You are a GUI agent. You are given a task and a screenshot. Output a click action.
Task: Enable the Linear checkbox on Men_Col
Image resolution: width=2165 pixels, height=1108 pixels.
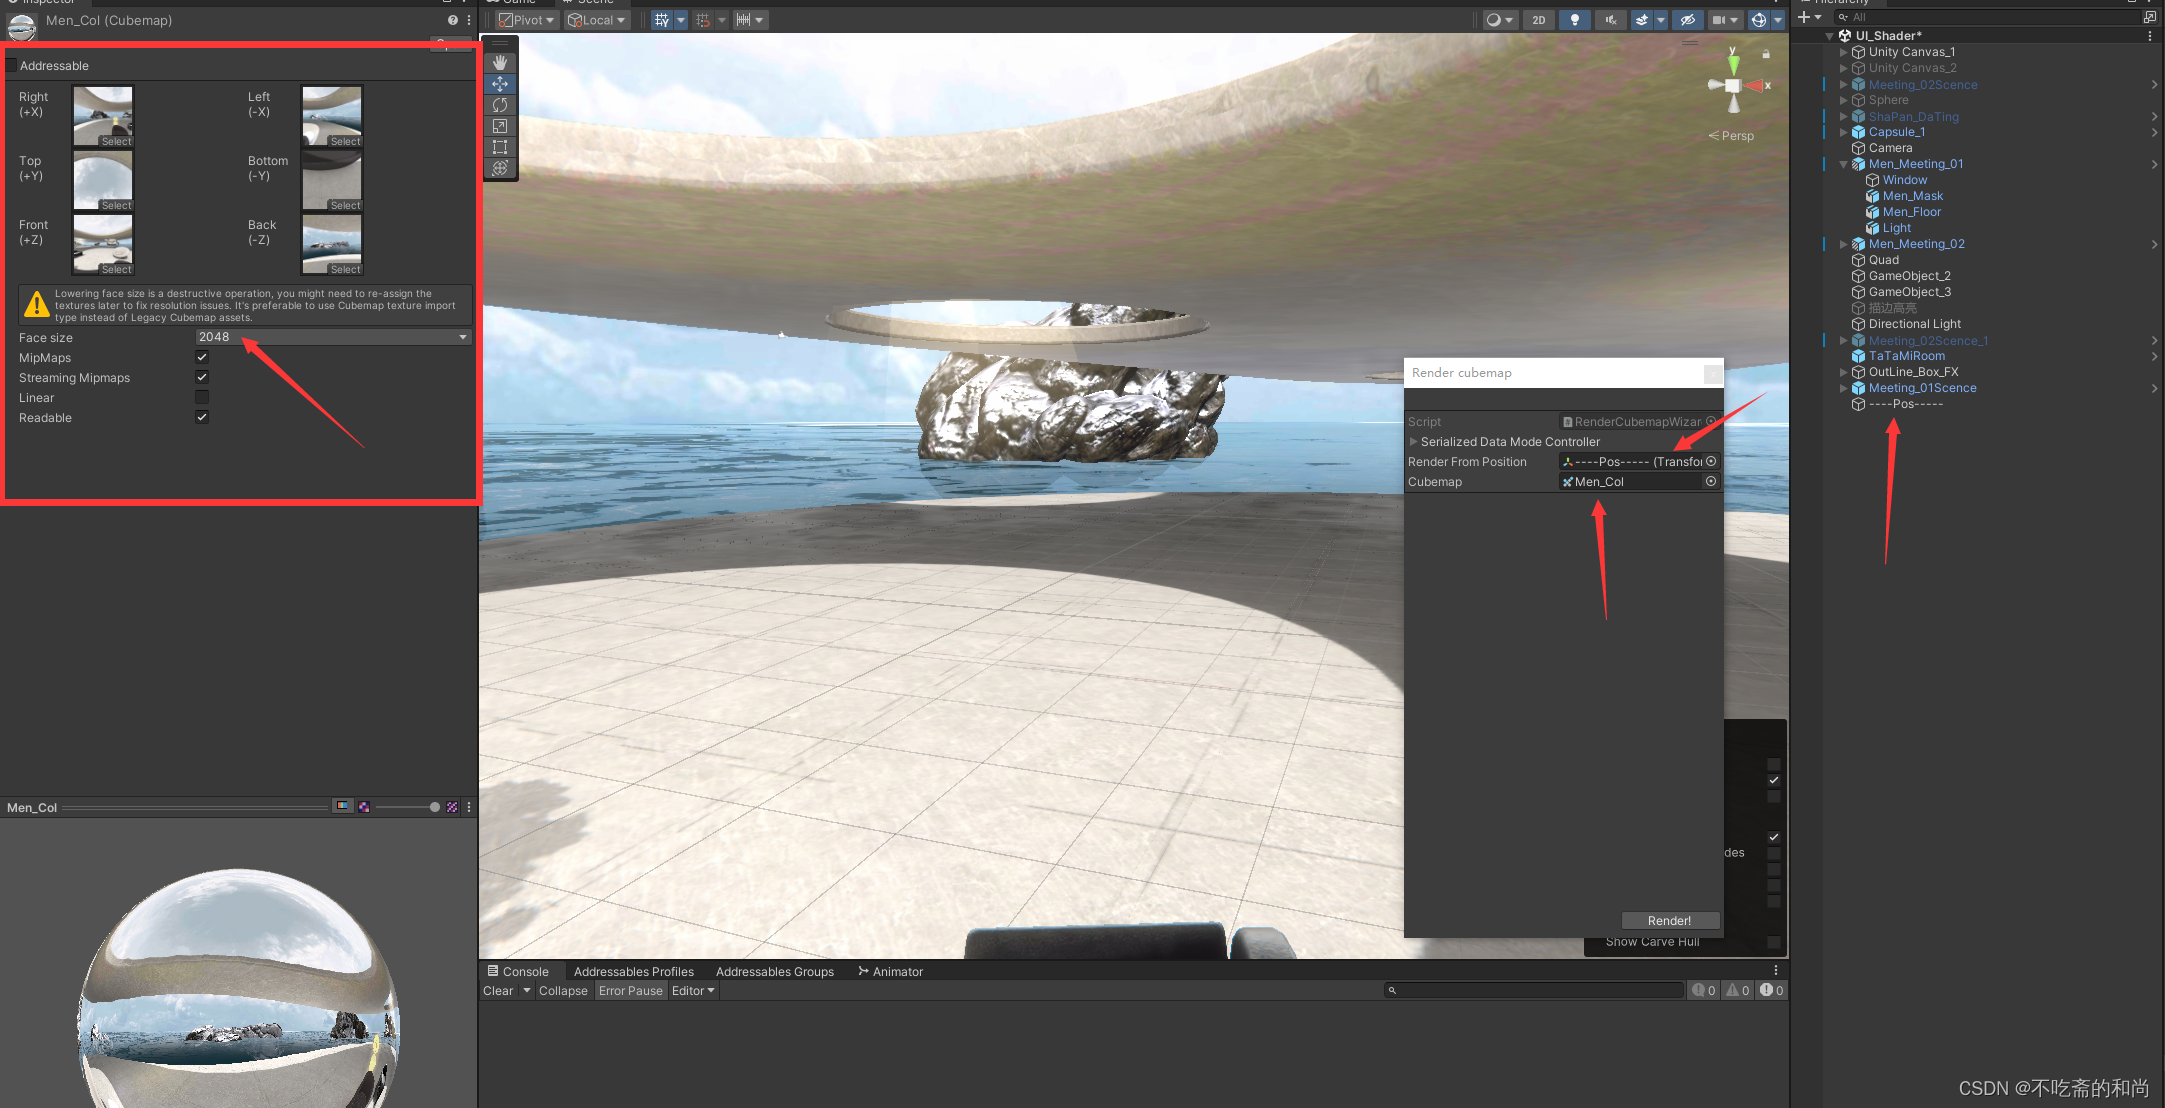pos(201,397)
